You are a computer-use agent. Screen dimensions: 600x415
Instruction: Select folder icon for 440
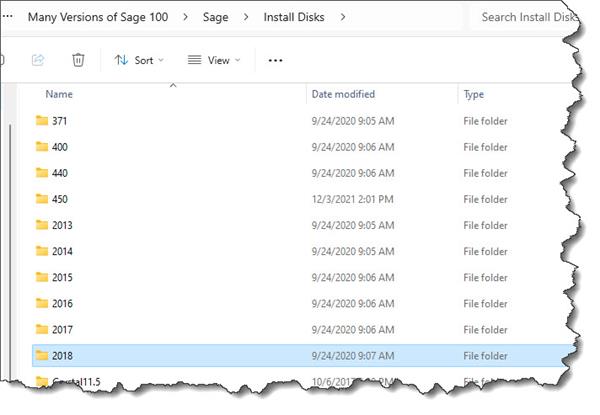[x=42, y=173]
